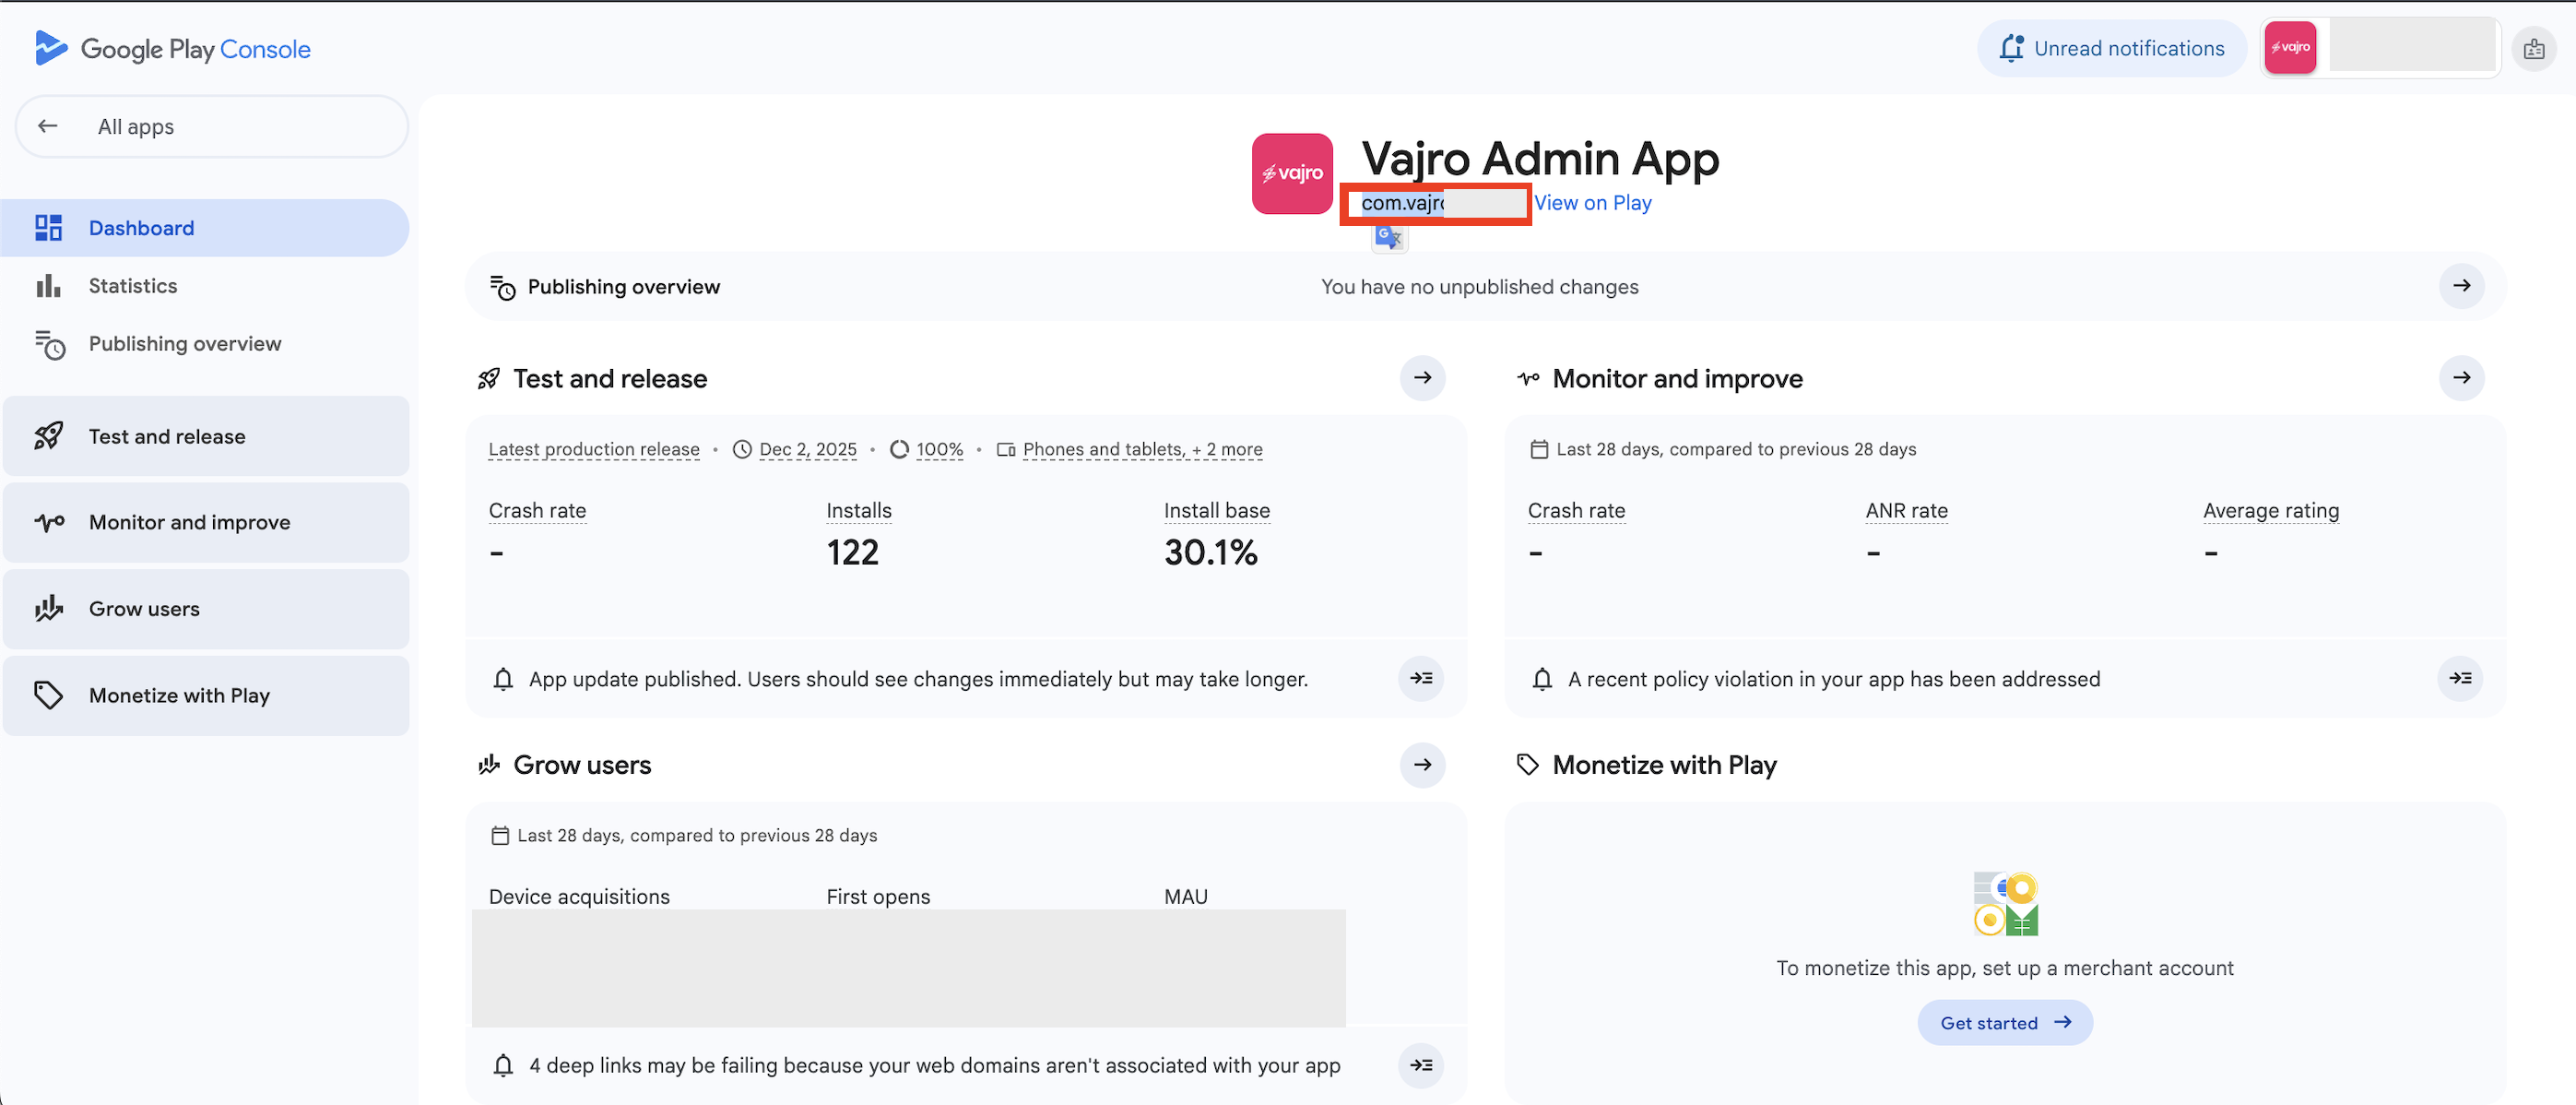This screenshot has width=2576, height=1105.
Task: Open Monitor and improve card arrow
Action: [2461, 378]
